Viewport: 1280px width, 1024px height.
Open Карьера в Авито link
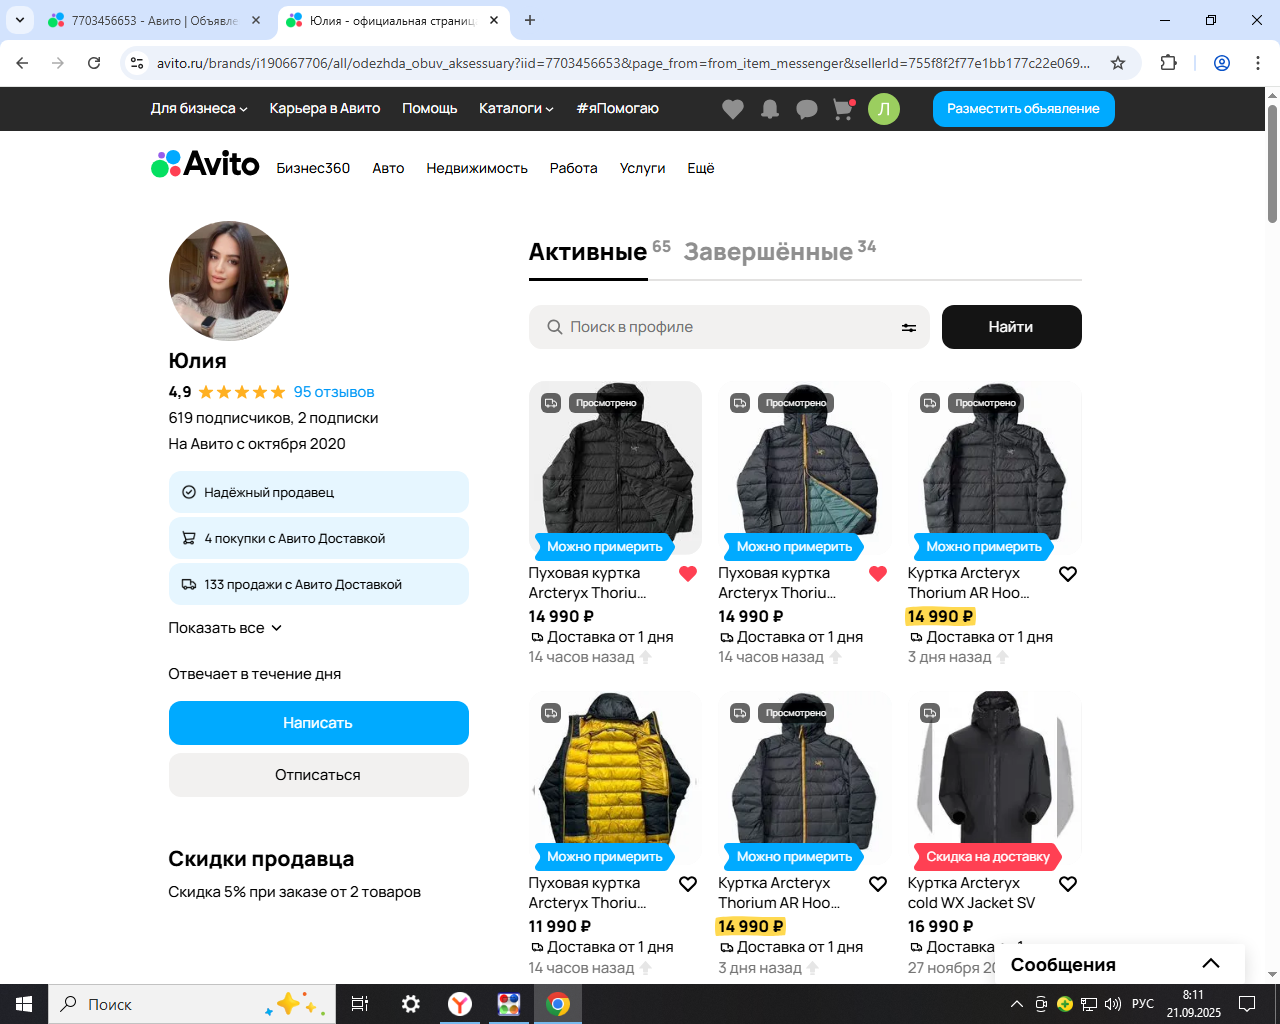(325, 109)
